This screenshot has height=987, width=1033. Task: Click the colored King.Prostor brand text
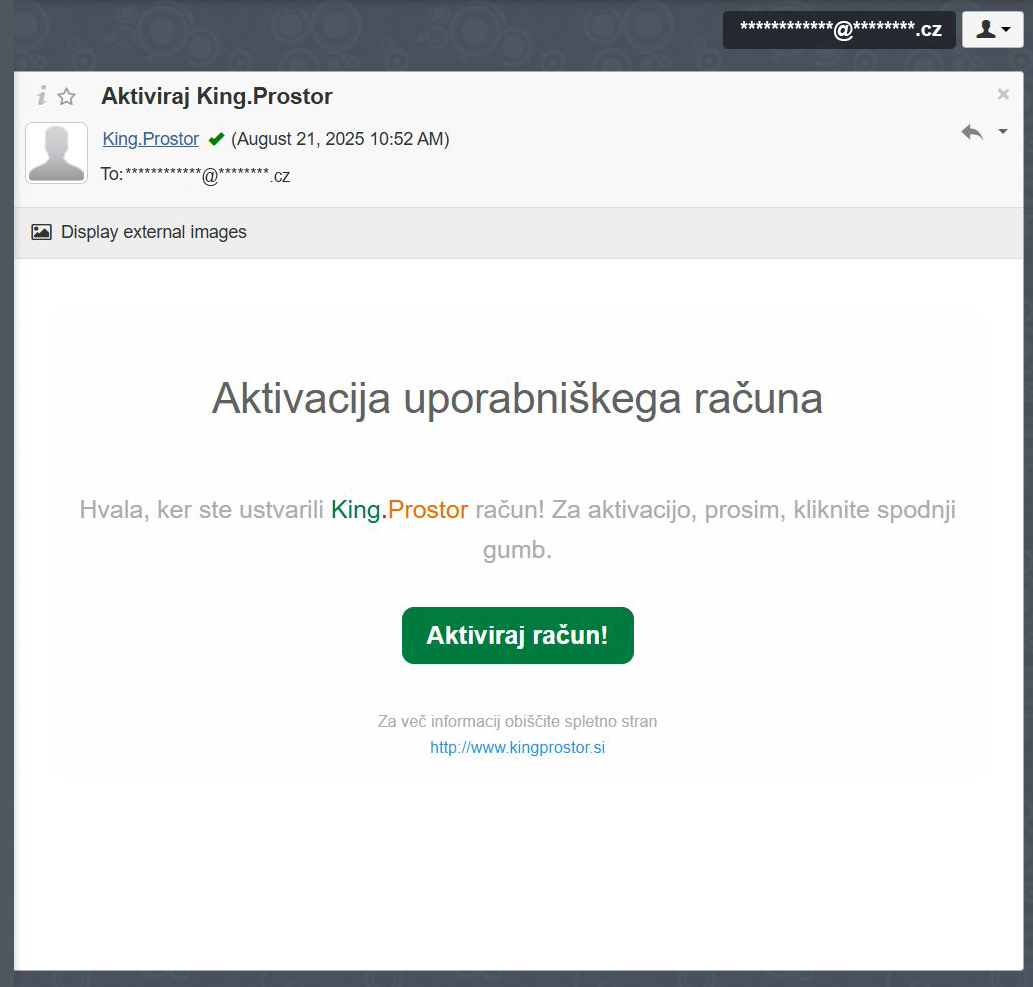399,509
